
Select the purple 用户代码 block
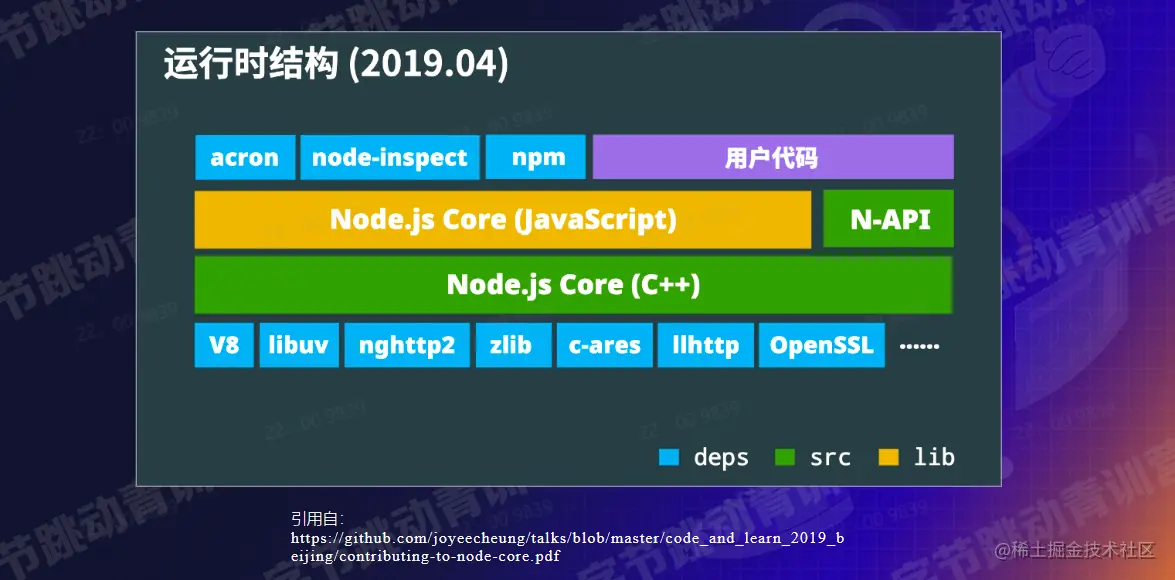point(773,157)
